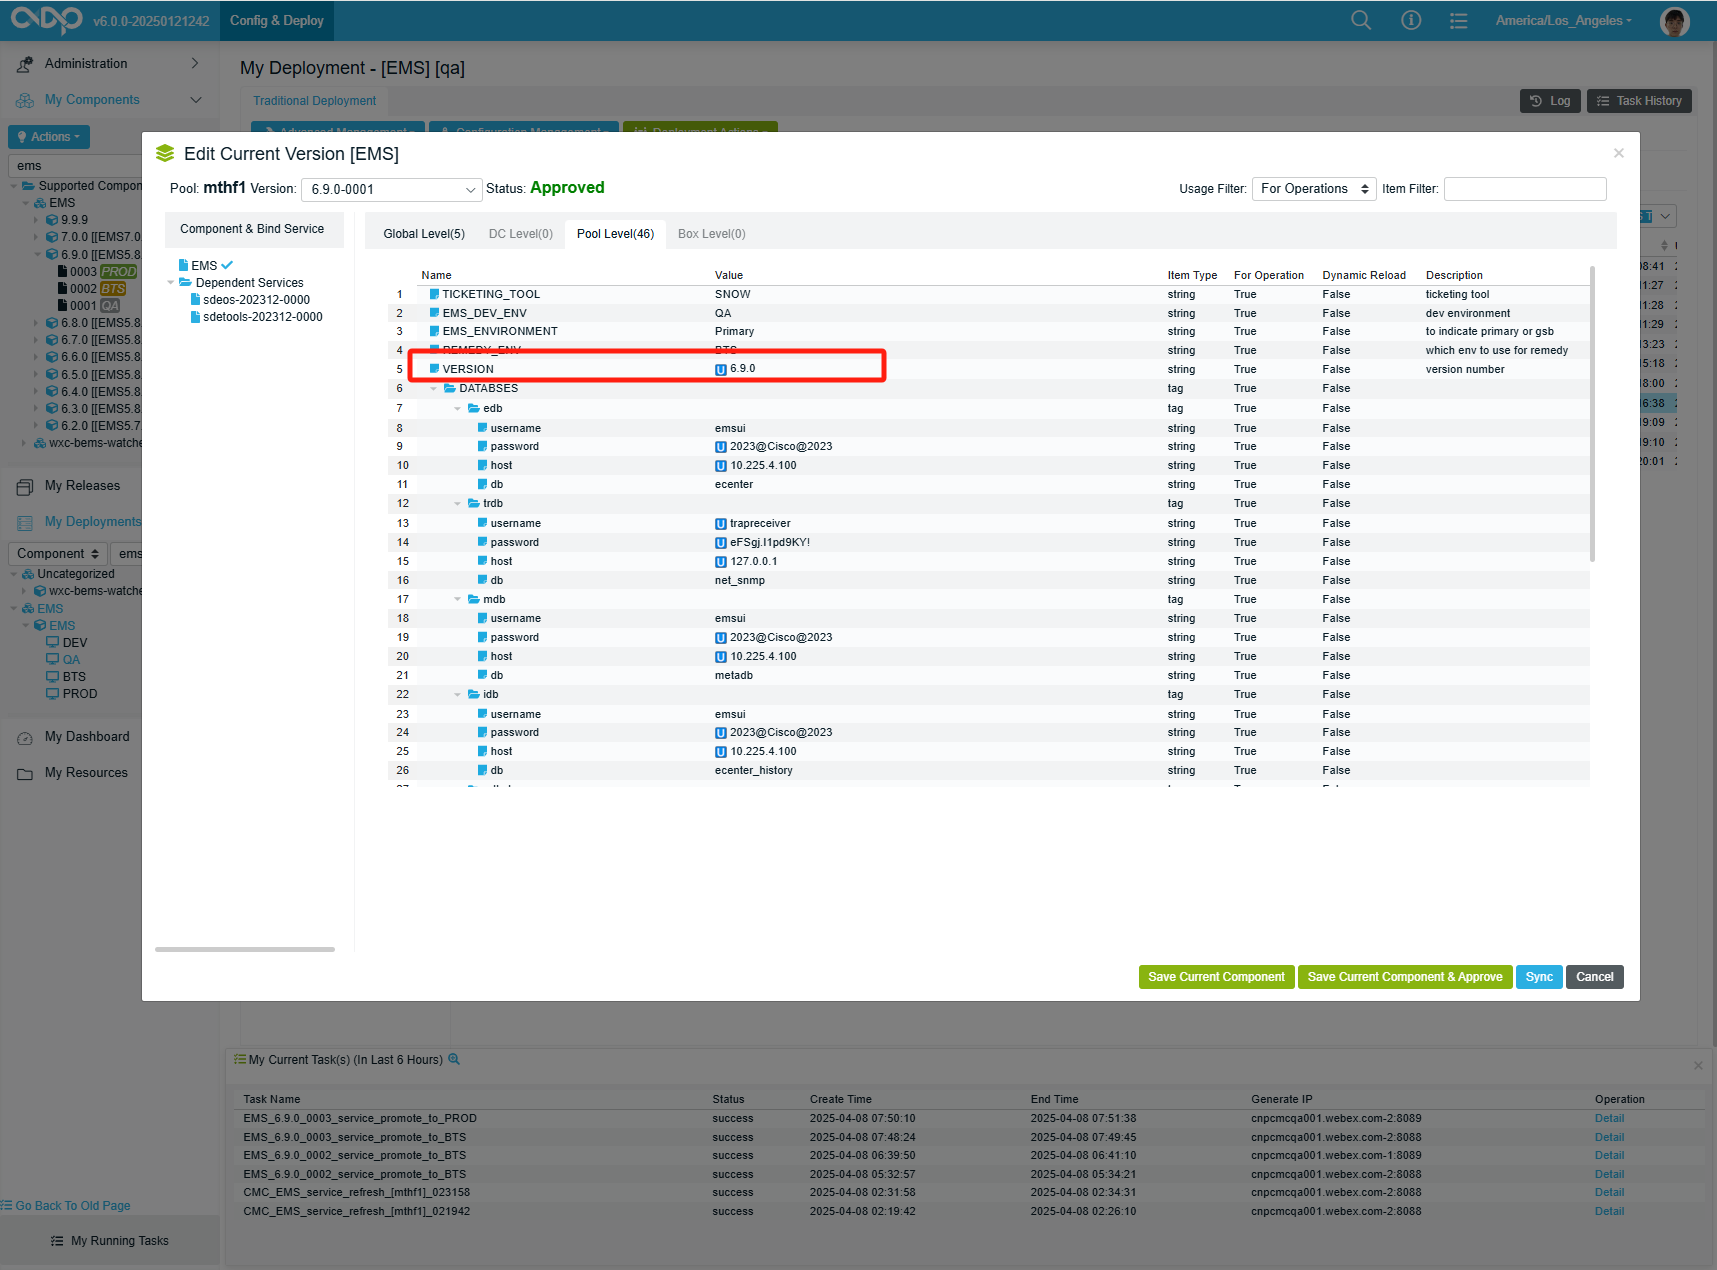Click the EMS file icon in Component tree

pyautogui.click(x=184, y=265)
